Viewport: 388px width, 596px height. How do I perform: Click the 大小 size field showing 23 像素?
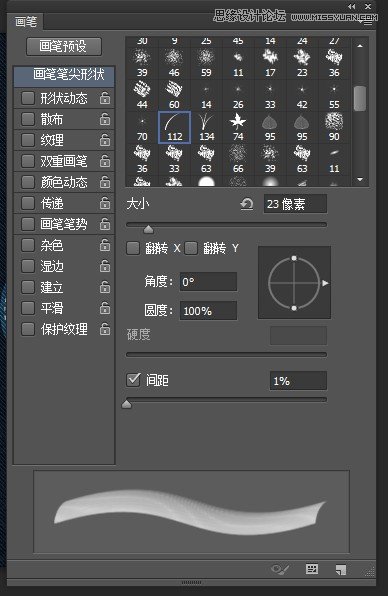(295, 204)
